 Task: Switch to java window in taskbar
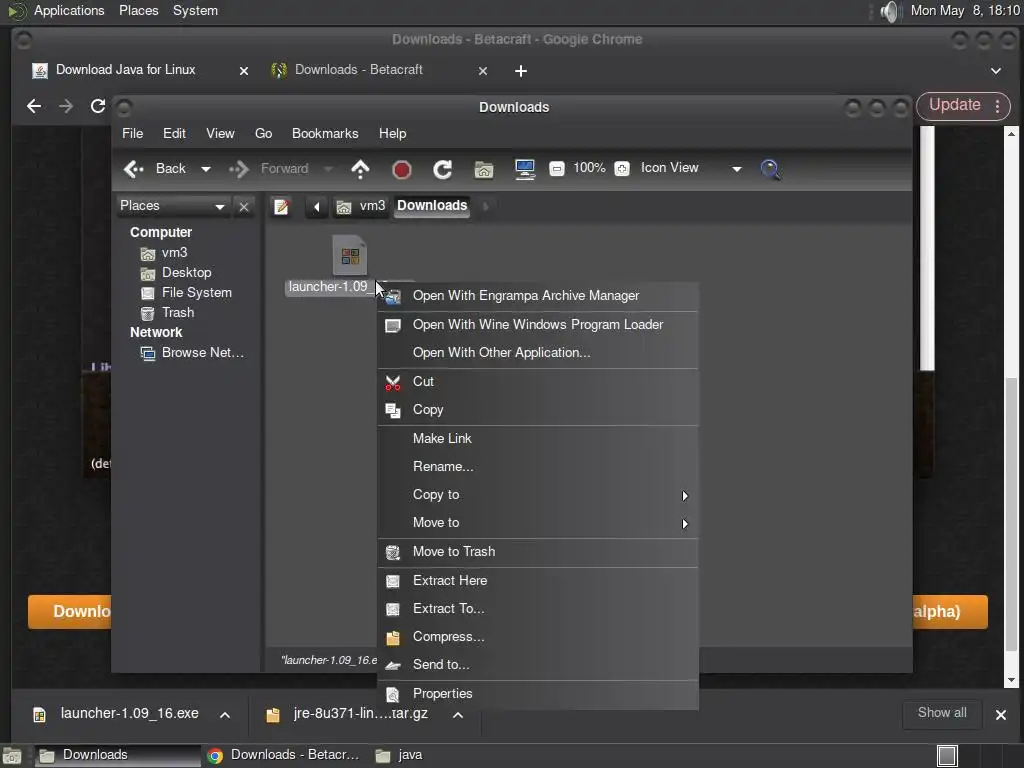click(400, 756)
